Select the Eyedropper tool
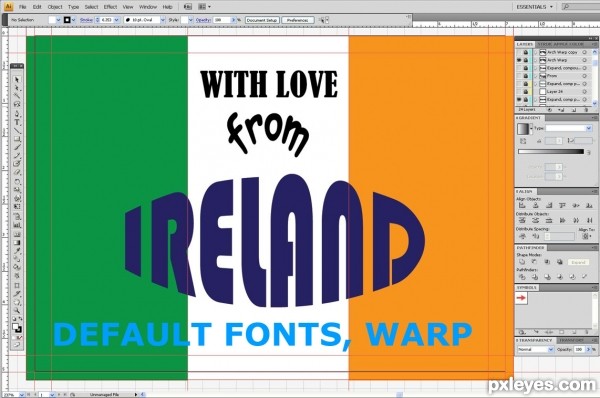This screenshot has height=398, width=600. [16, 251]
